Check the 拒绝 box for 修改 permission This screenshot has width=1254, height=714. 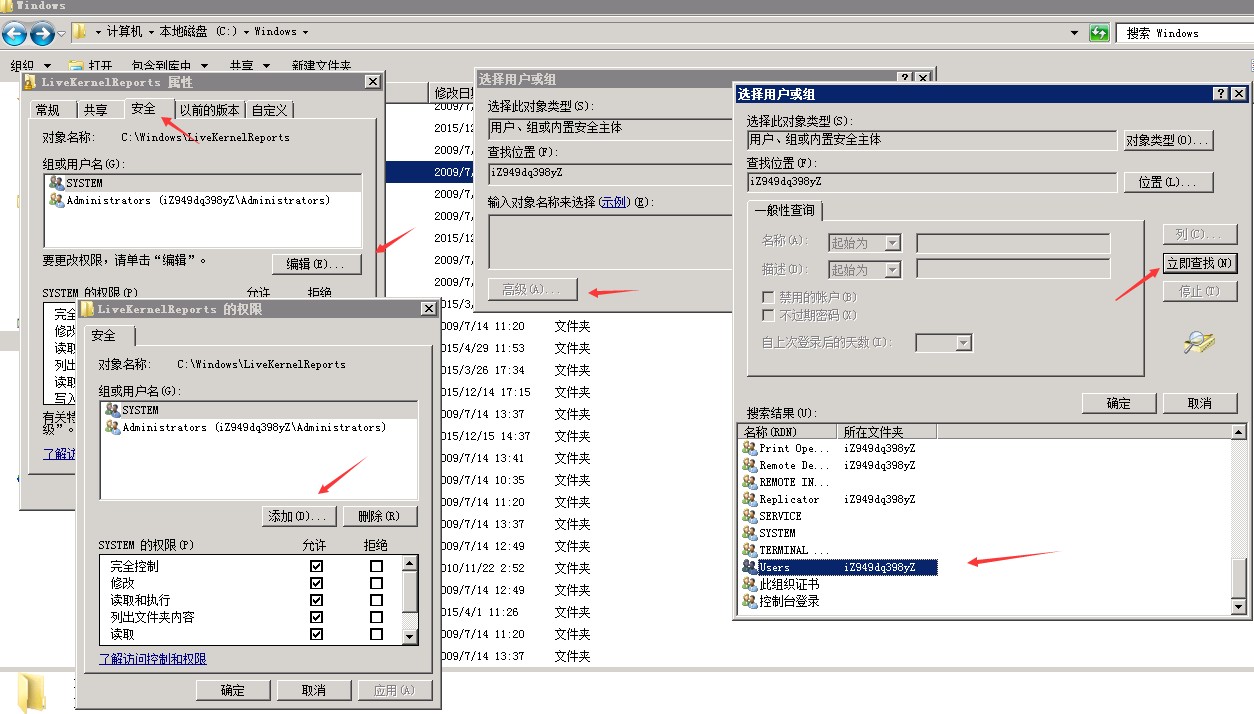point(376,583)
